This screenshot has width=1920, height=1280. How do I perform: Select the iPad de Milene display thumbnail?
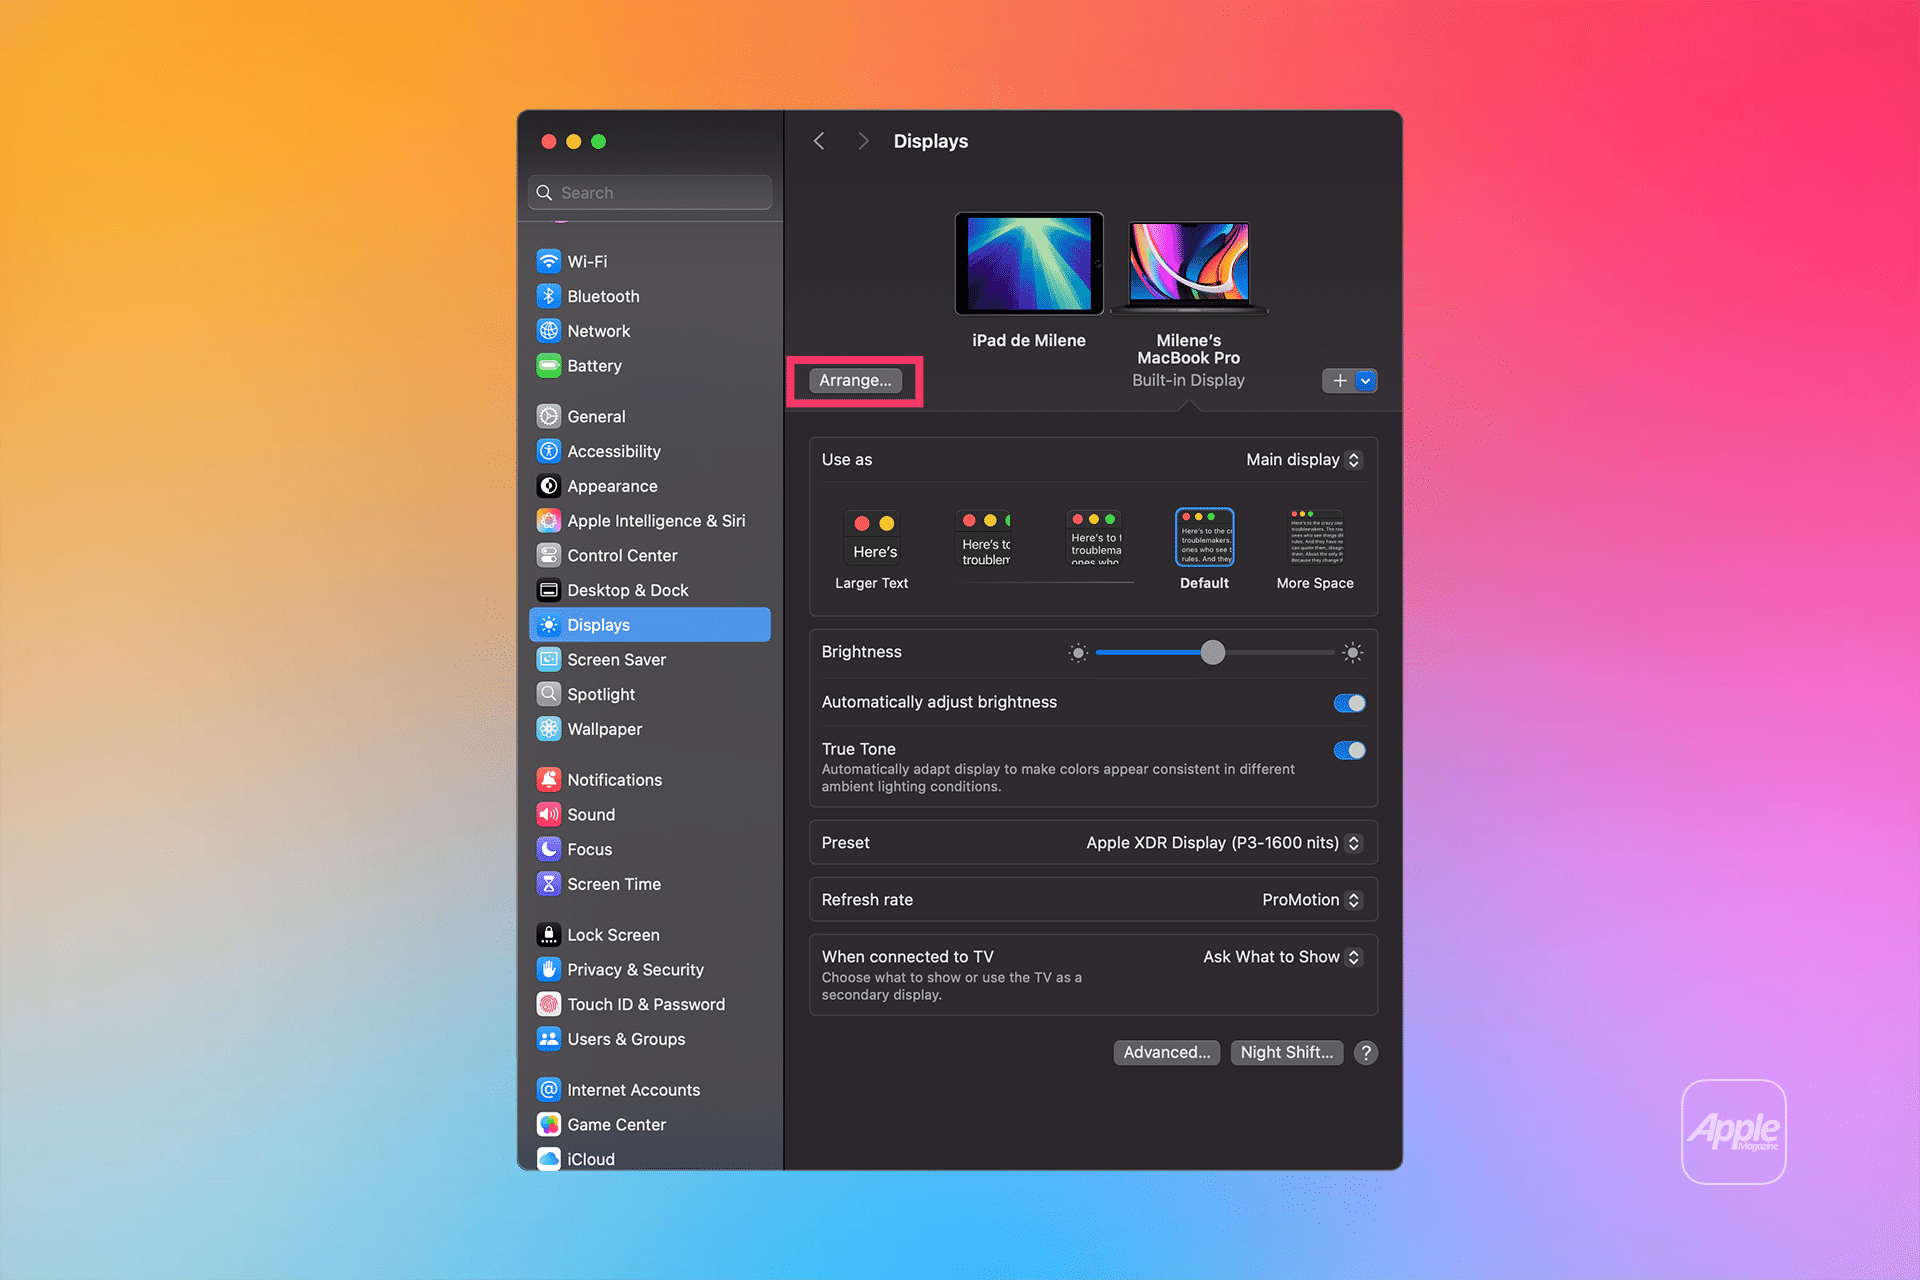point(1029,264)
